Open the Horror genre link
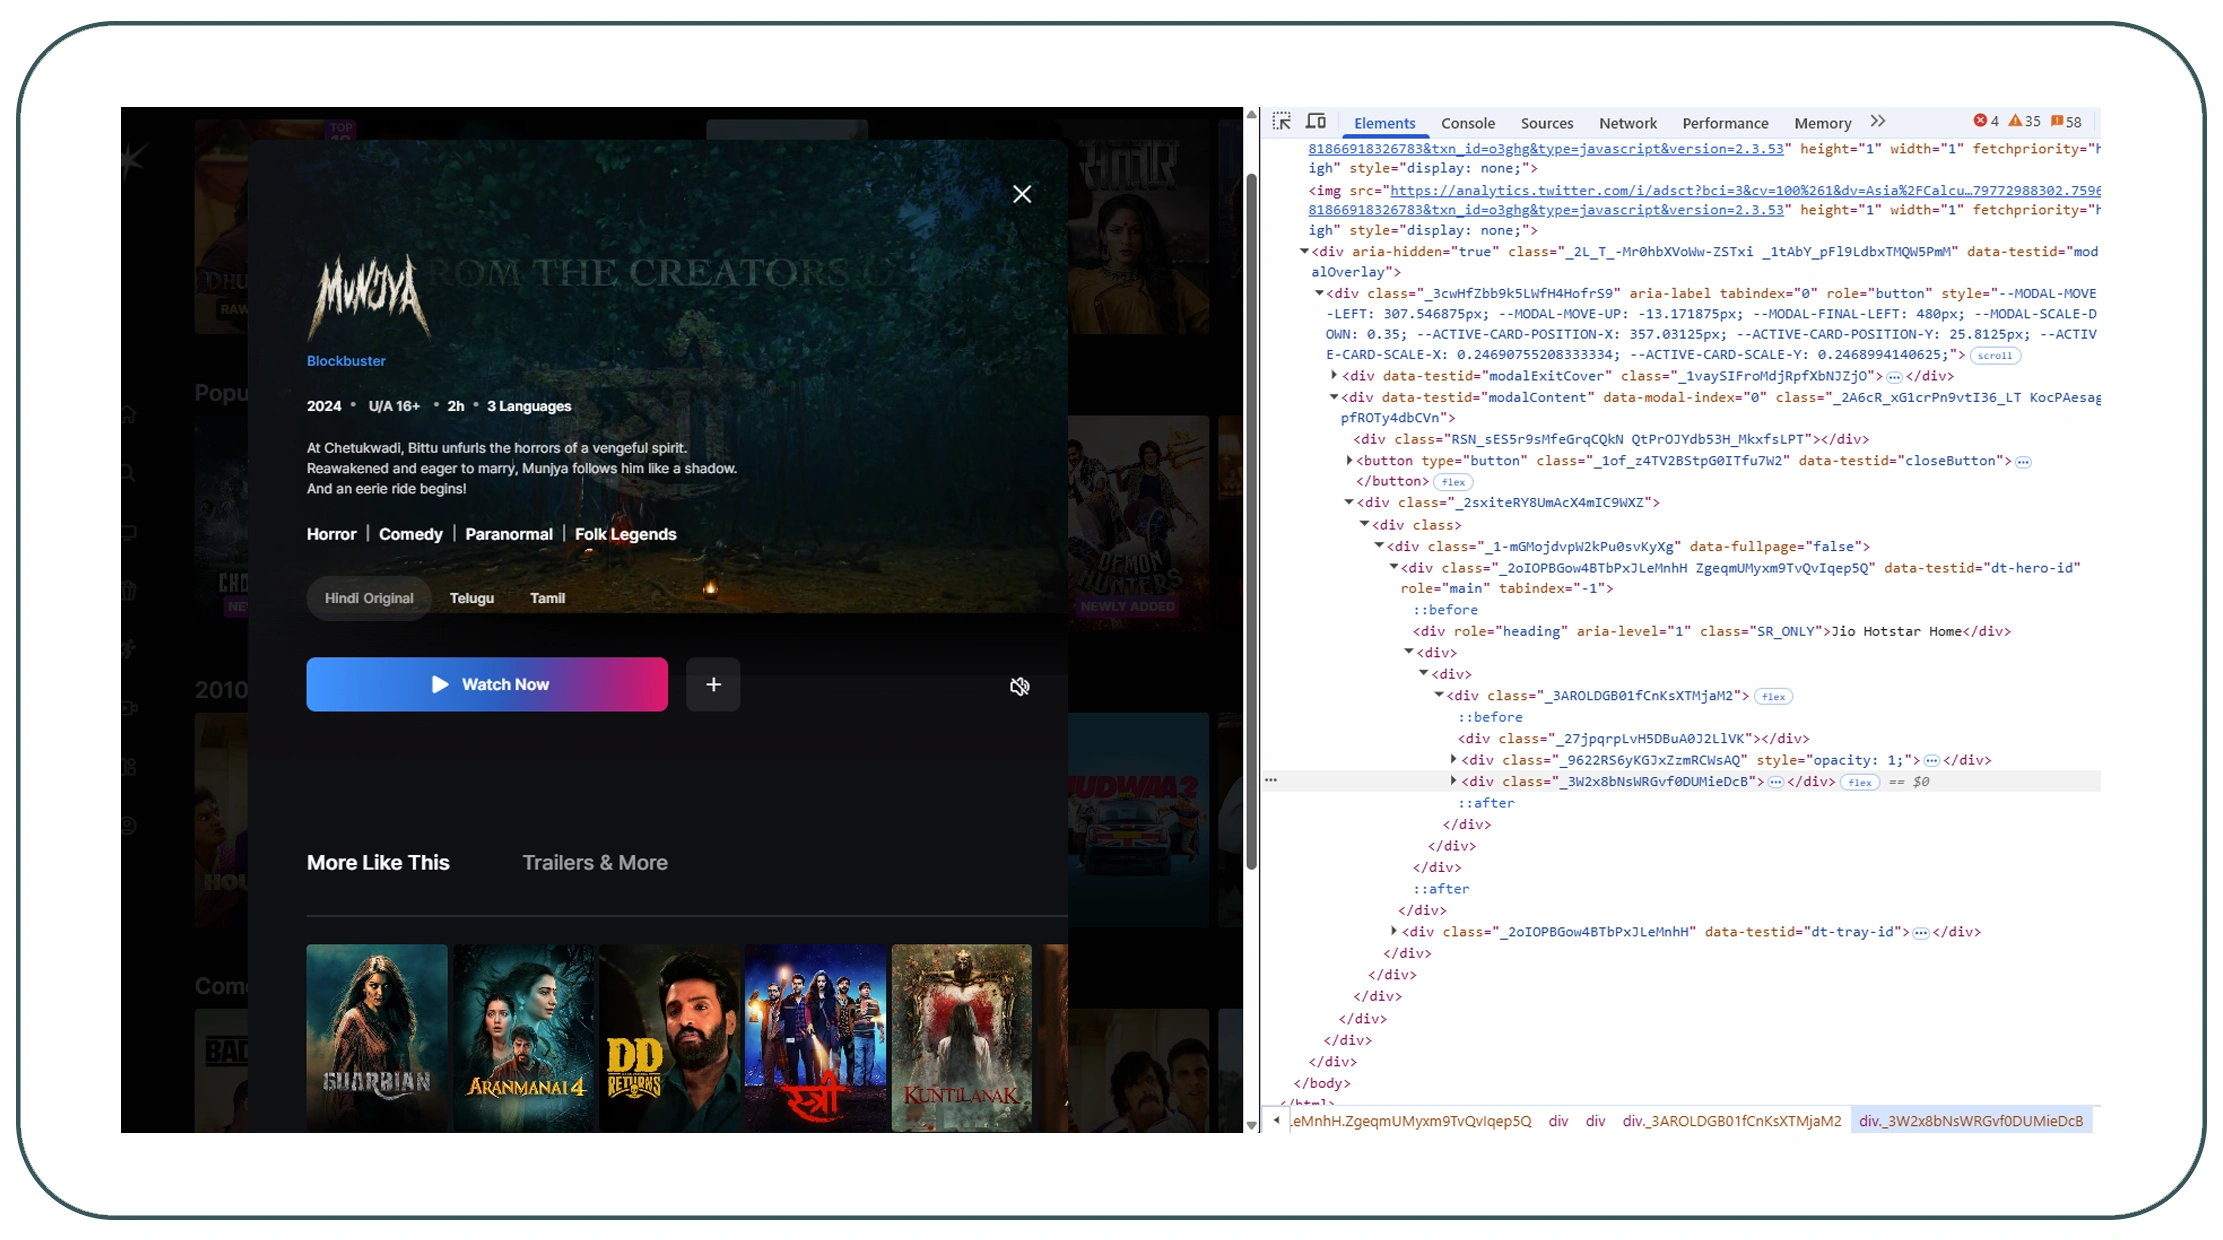Image resolution: width=2223 pixels, height=1240 pixels. pyautogui.click(x=331, y=534)
